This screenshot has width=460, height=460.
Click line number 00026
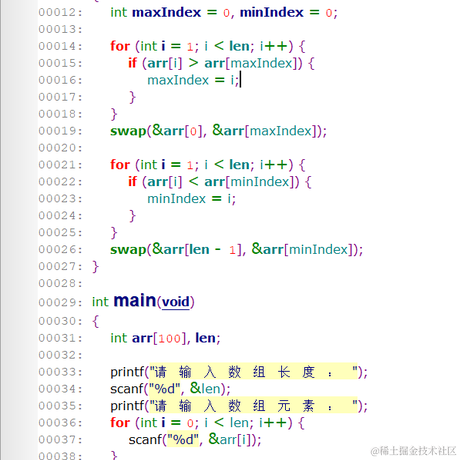(60, 250)
